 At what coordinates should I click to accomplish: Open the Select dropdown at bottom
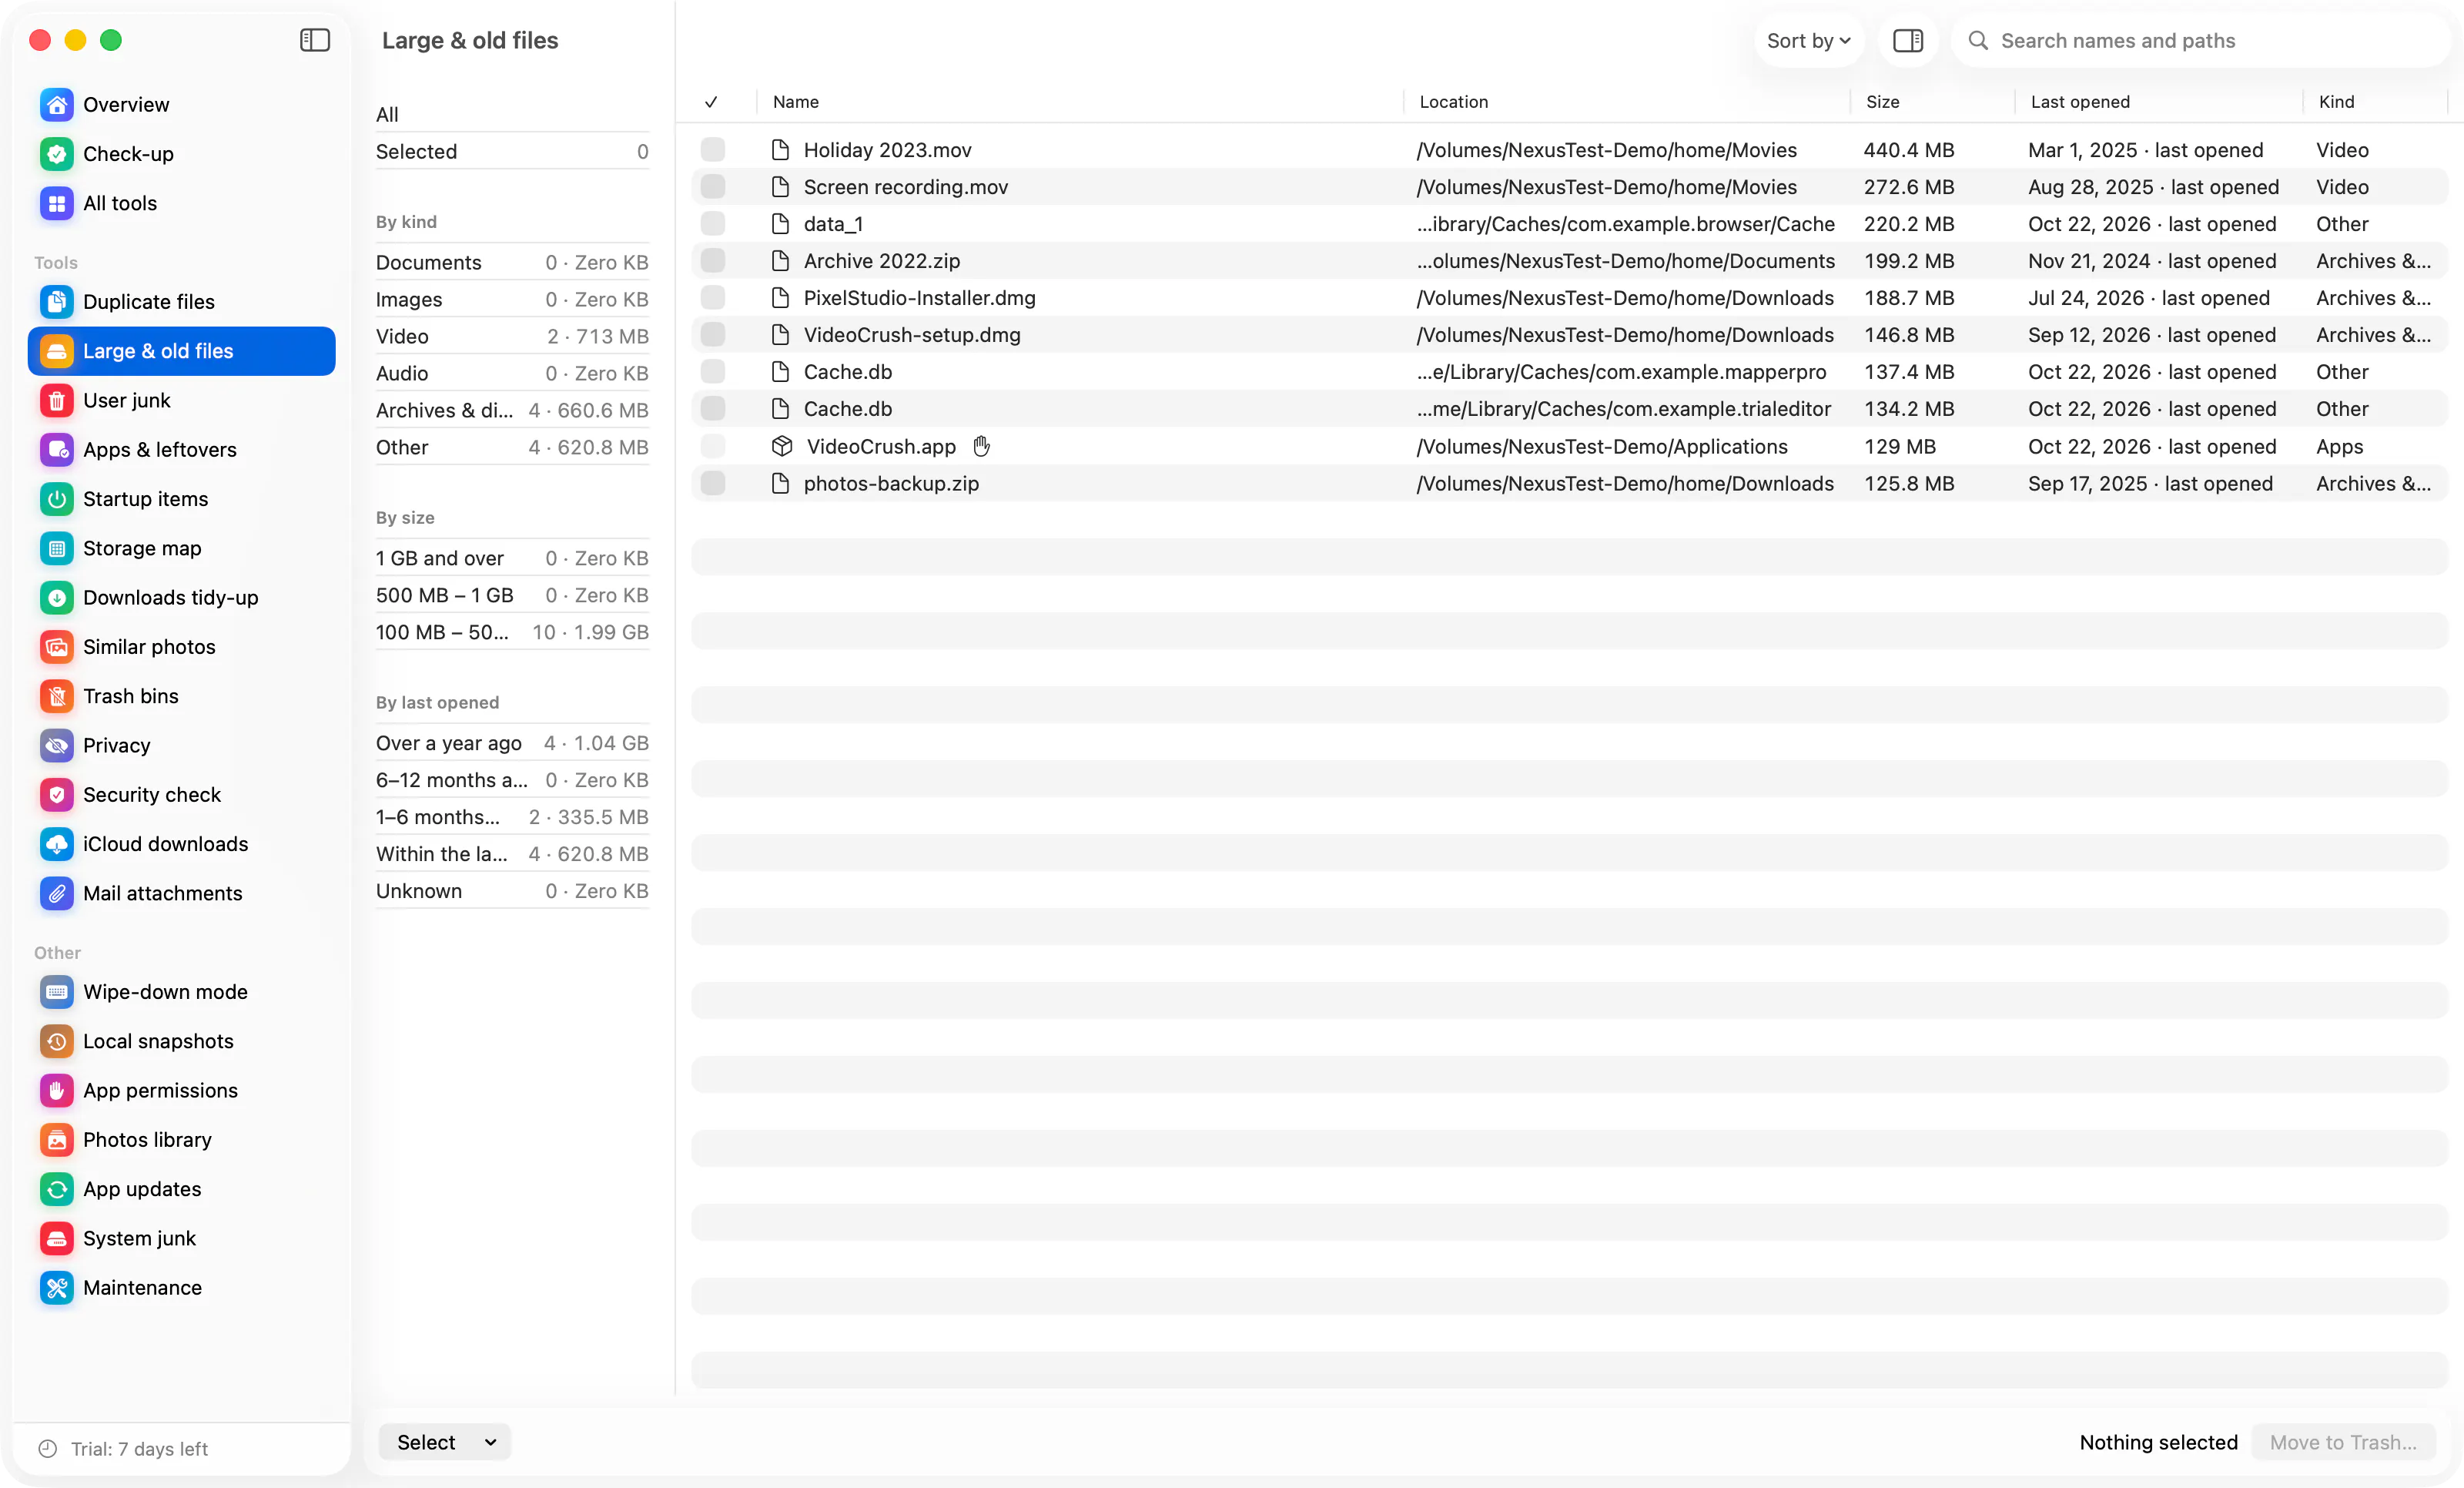445,1441
